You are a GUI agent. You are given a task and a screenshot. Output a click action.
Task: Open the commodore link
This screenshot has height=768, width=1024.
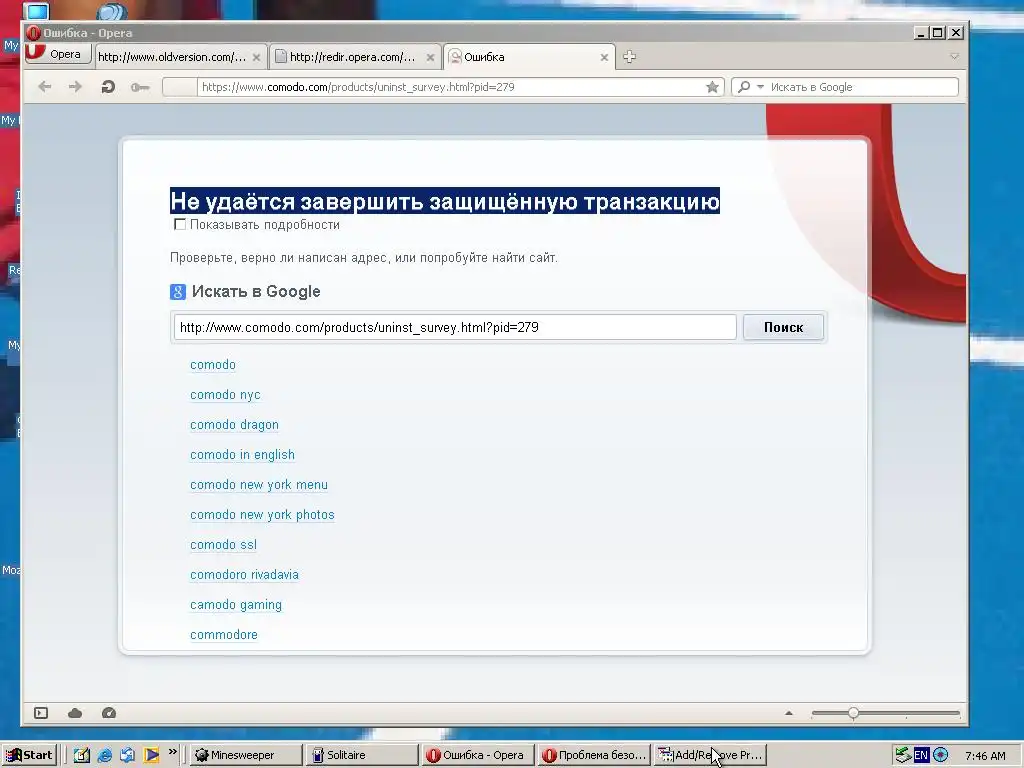pyautogui.click(x=224, y=635)
